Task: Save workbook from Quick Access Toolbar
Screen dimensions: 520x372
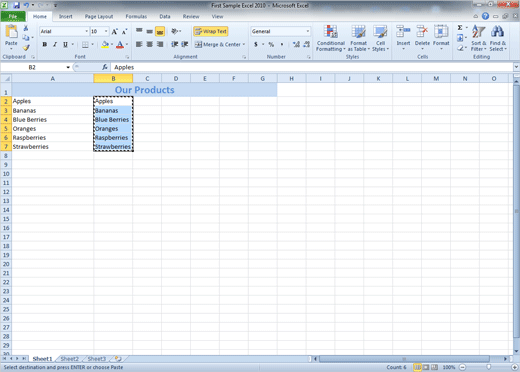Action: click(16, 5)
